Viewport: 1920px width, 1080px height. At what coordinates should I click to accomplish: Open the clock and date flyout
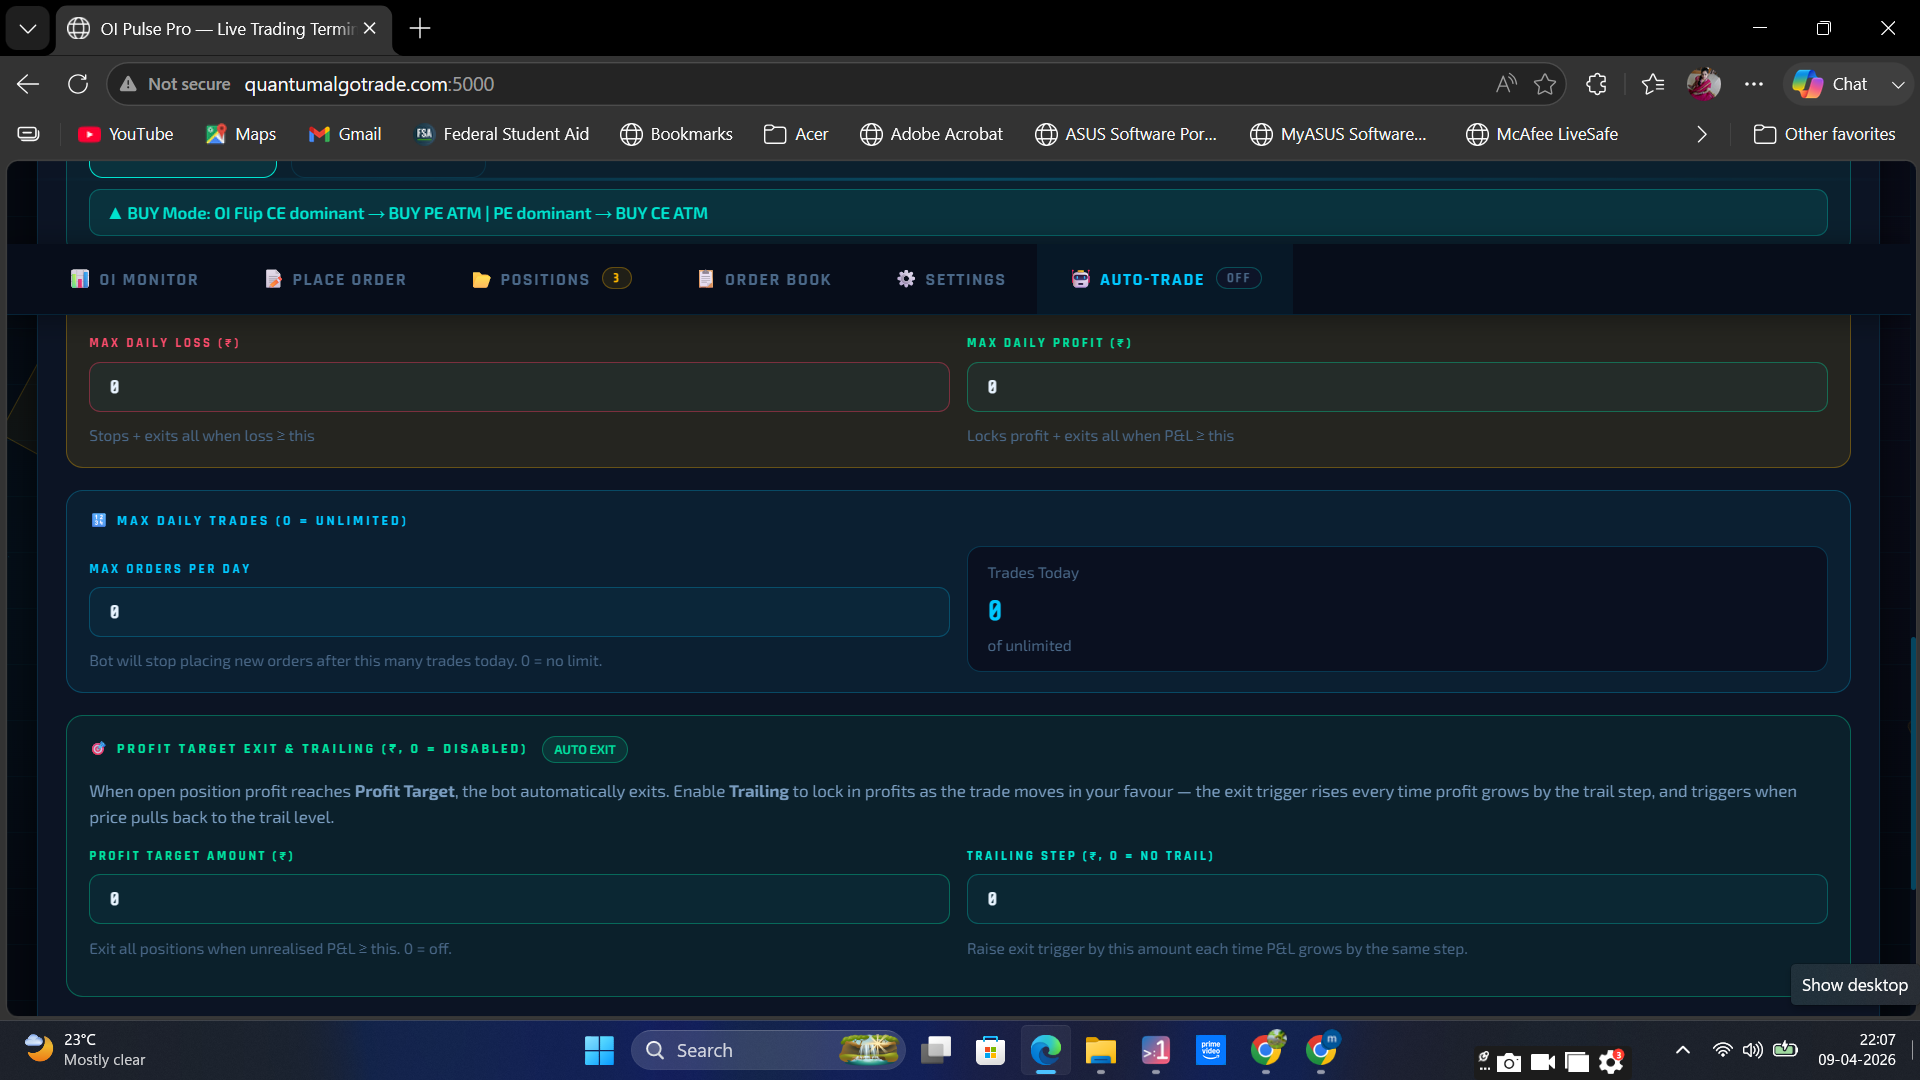pyautogui.click(x=1856, y=1050)
